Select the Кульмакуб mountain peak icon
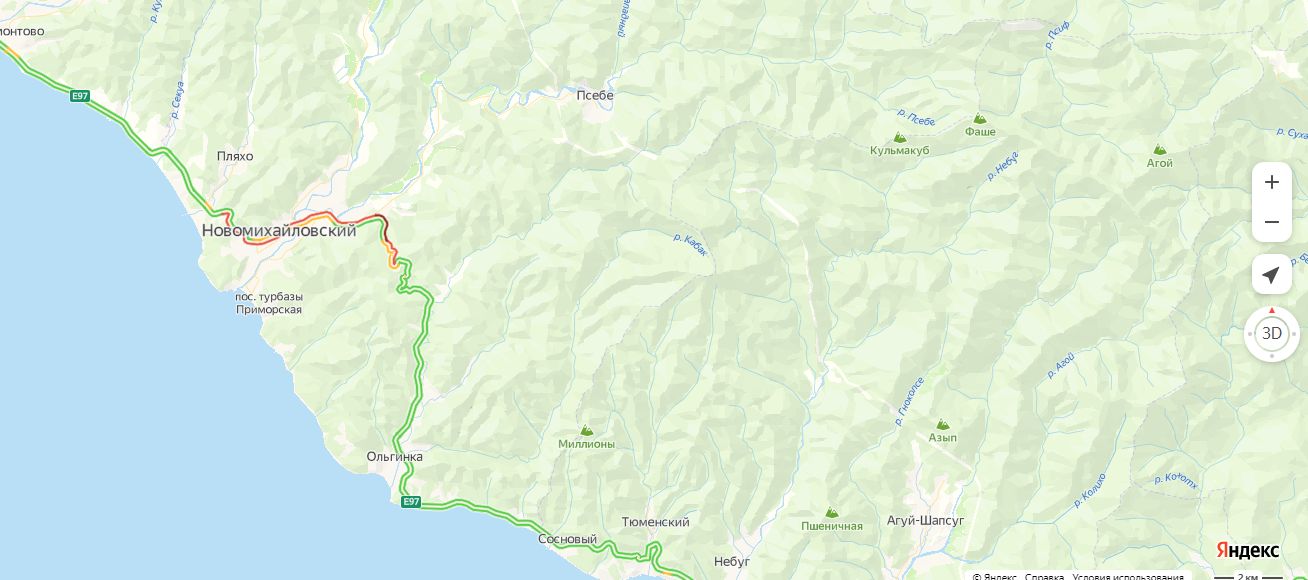Screen dimensions: 1308x580 (899, 137)
